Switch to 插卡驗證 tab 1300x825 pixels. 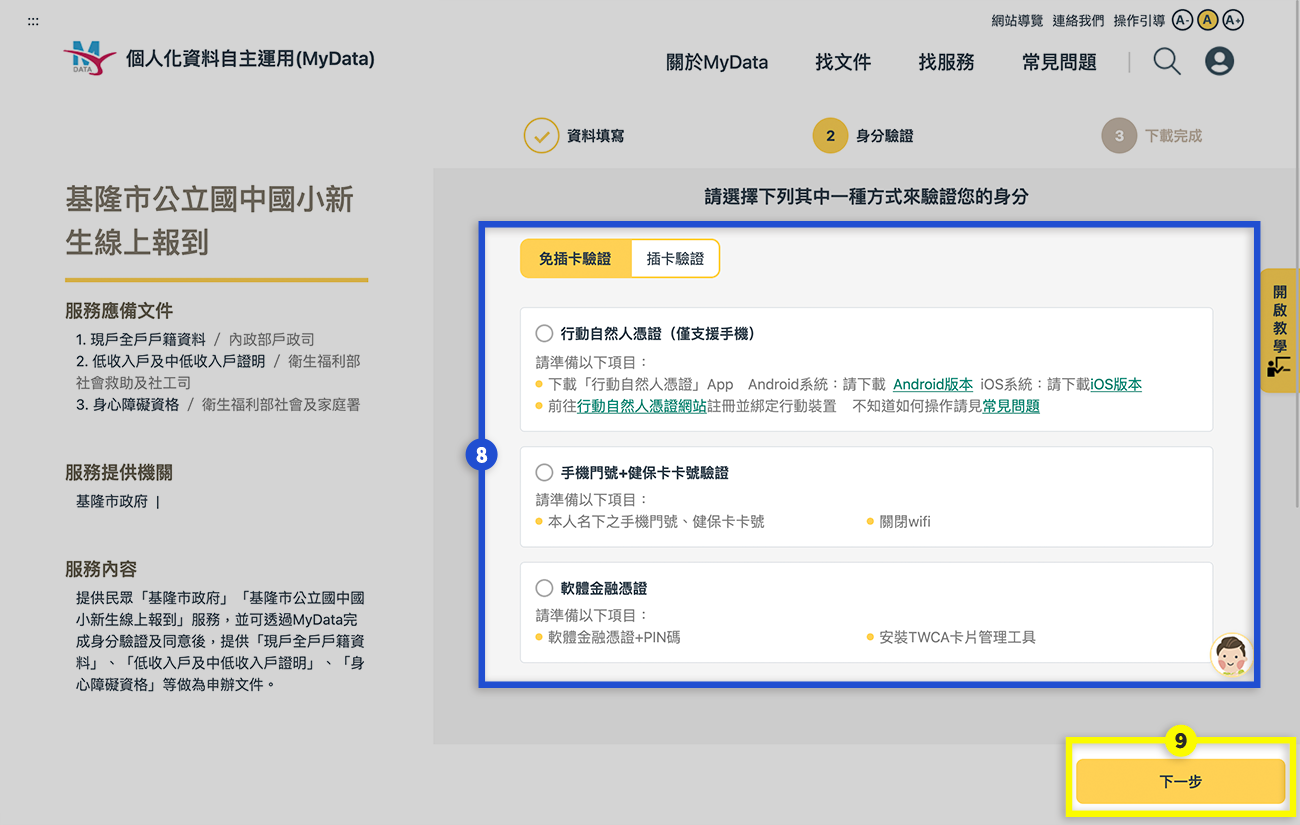[675, 258]
